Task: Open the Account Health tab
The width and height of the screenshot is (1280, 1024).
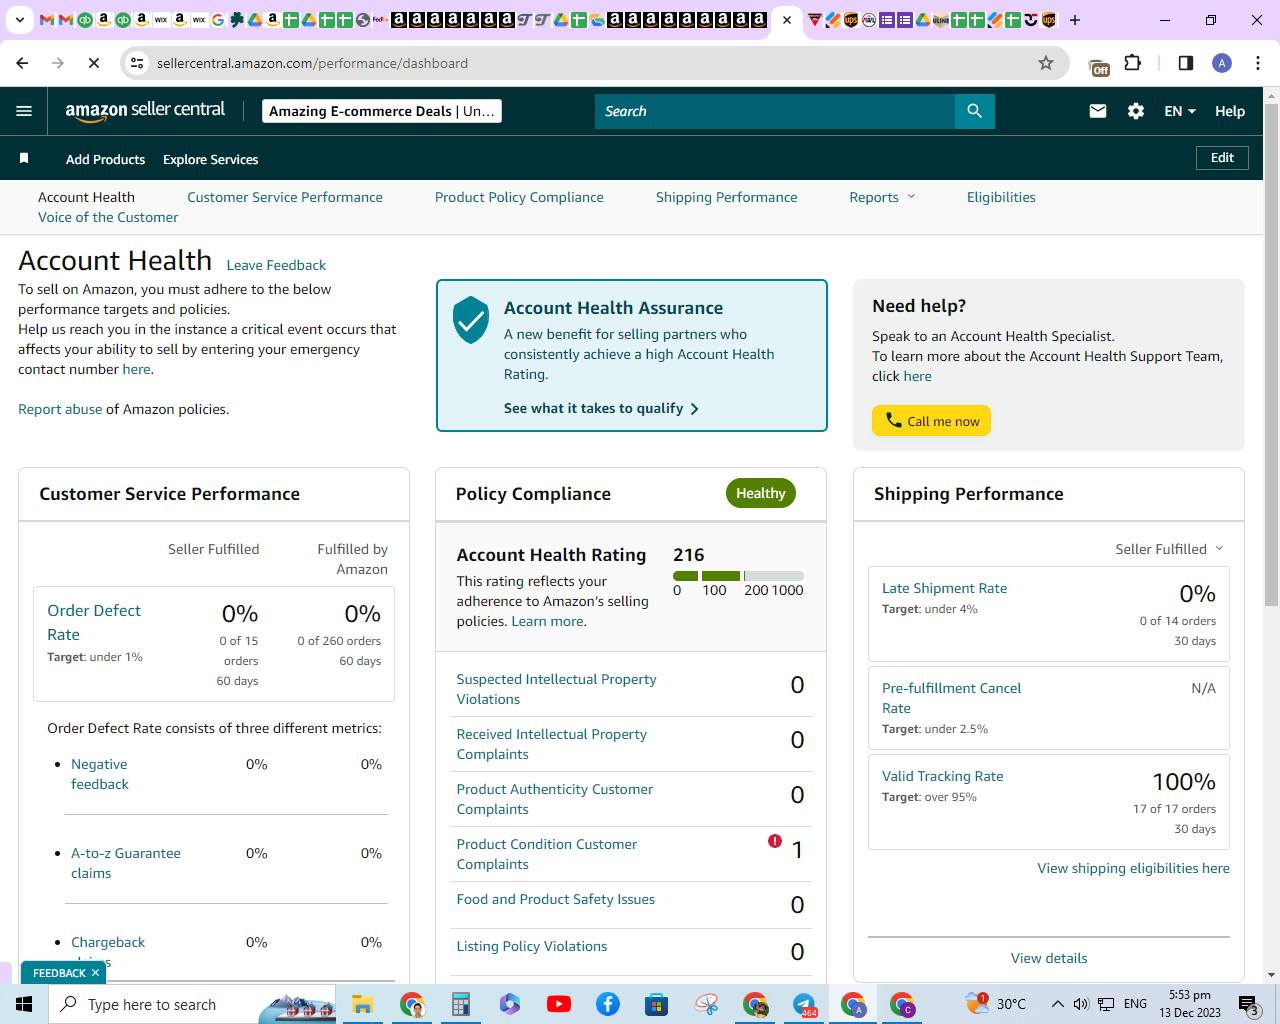Action: click(x=86, y=197)
